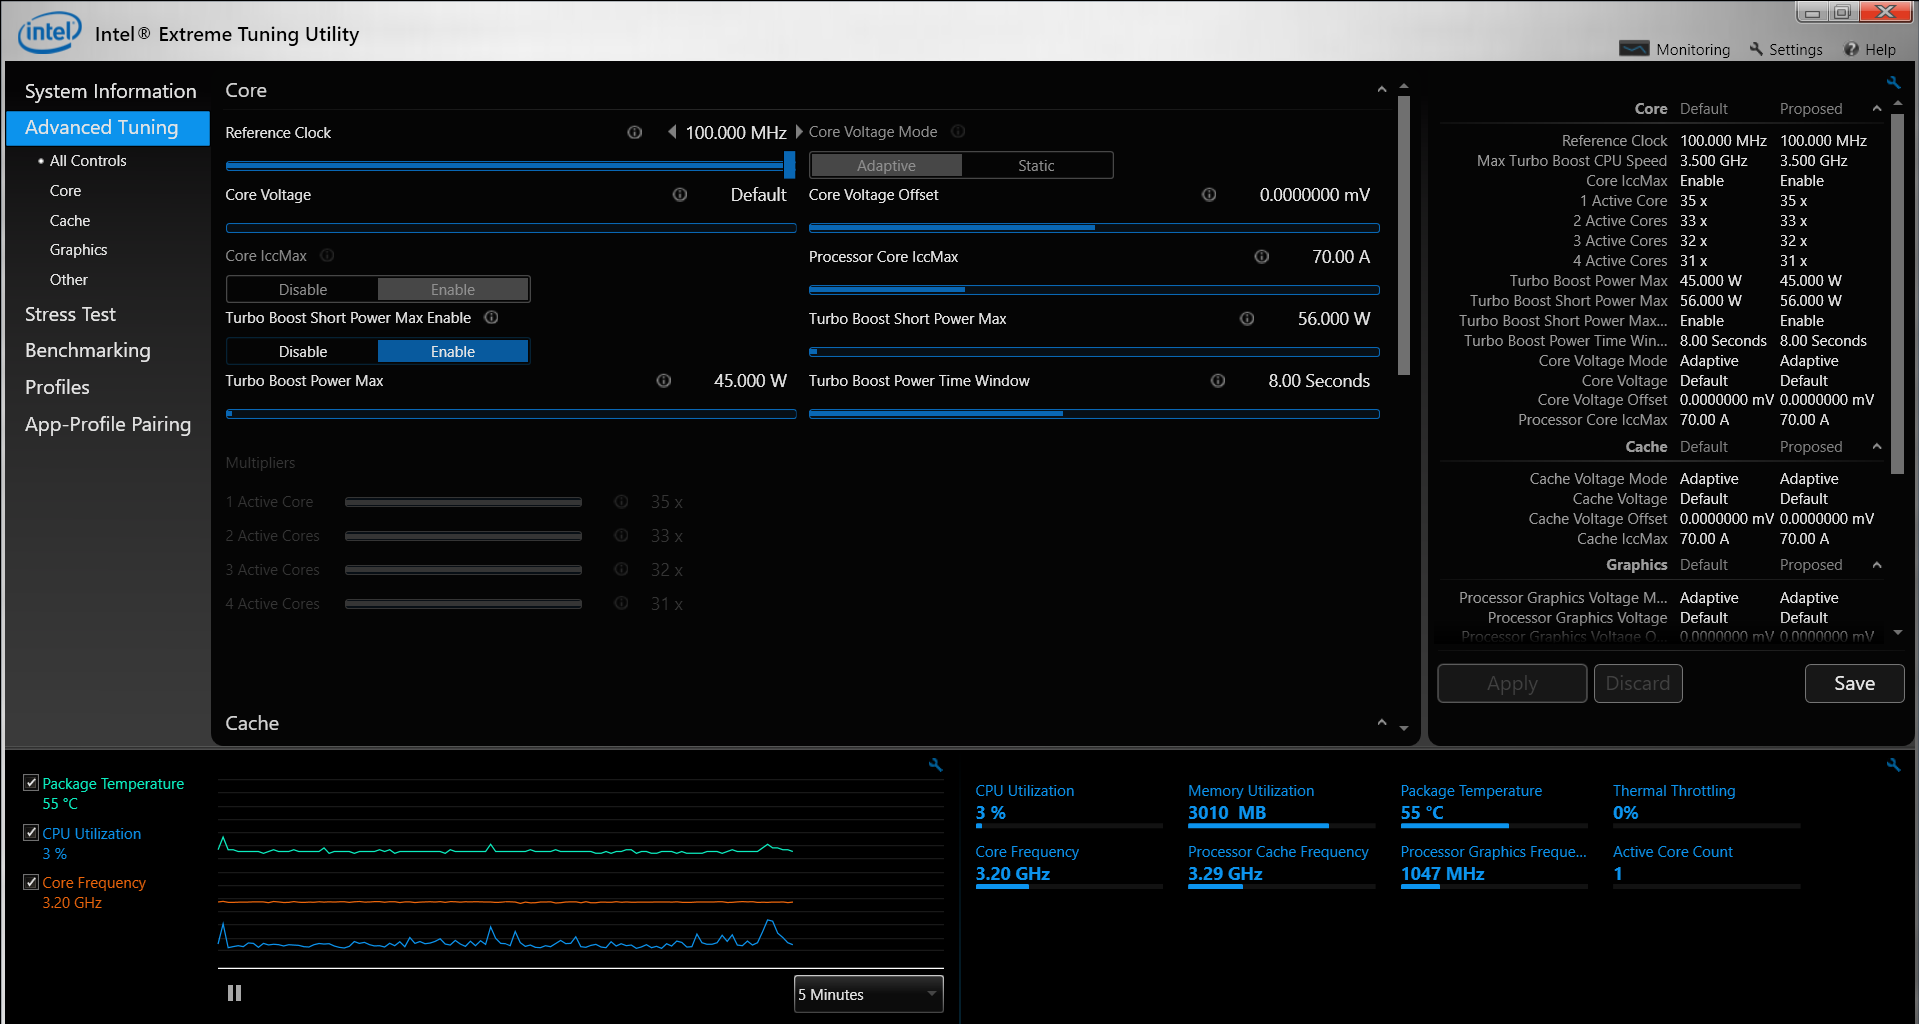Set Core Voltage Mode to Static

tap(1036, 165)
